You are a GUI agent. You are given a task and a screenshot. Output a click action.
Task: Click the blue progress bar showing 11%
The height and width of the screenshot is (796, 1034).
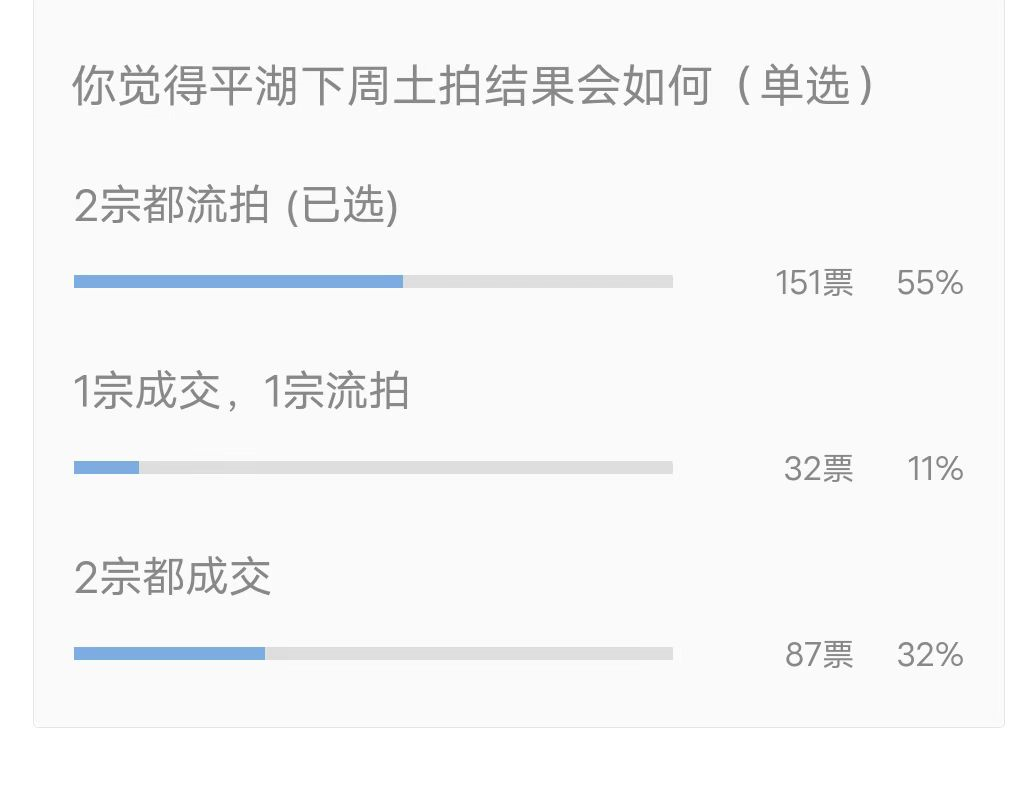[x=106, y=468]
